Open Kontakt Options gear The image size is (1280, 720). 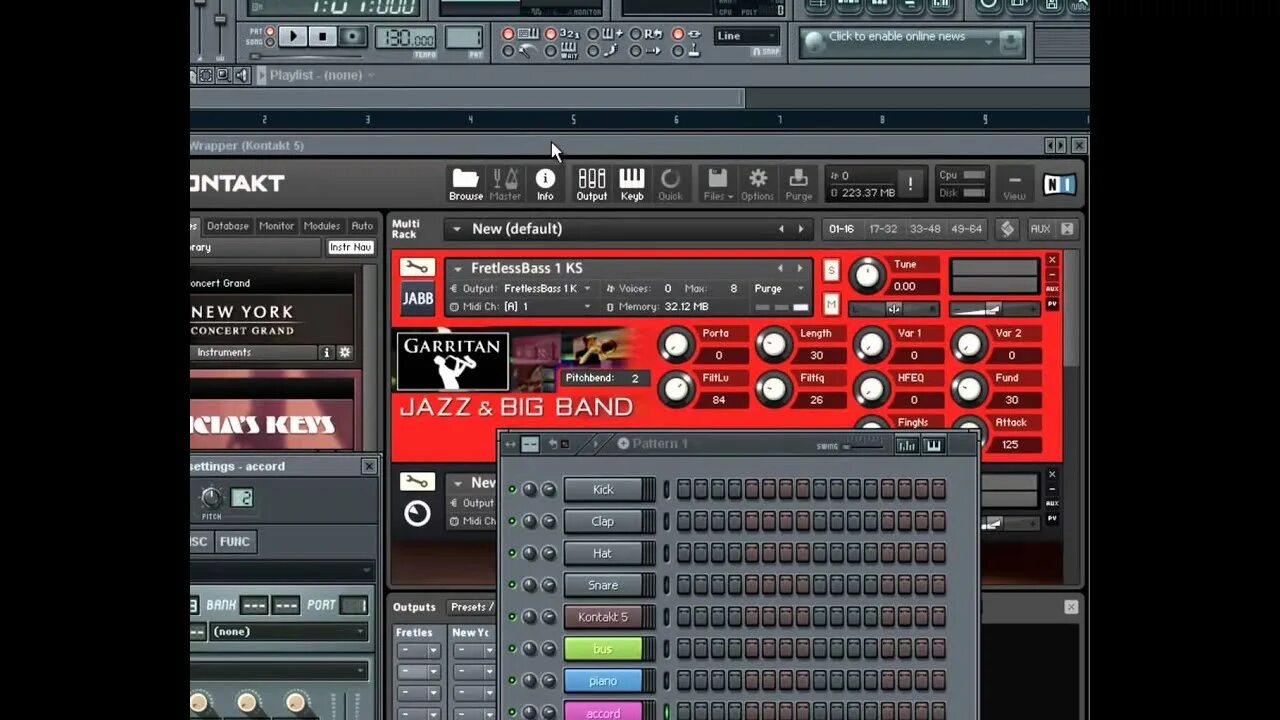[758, 184]
